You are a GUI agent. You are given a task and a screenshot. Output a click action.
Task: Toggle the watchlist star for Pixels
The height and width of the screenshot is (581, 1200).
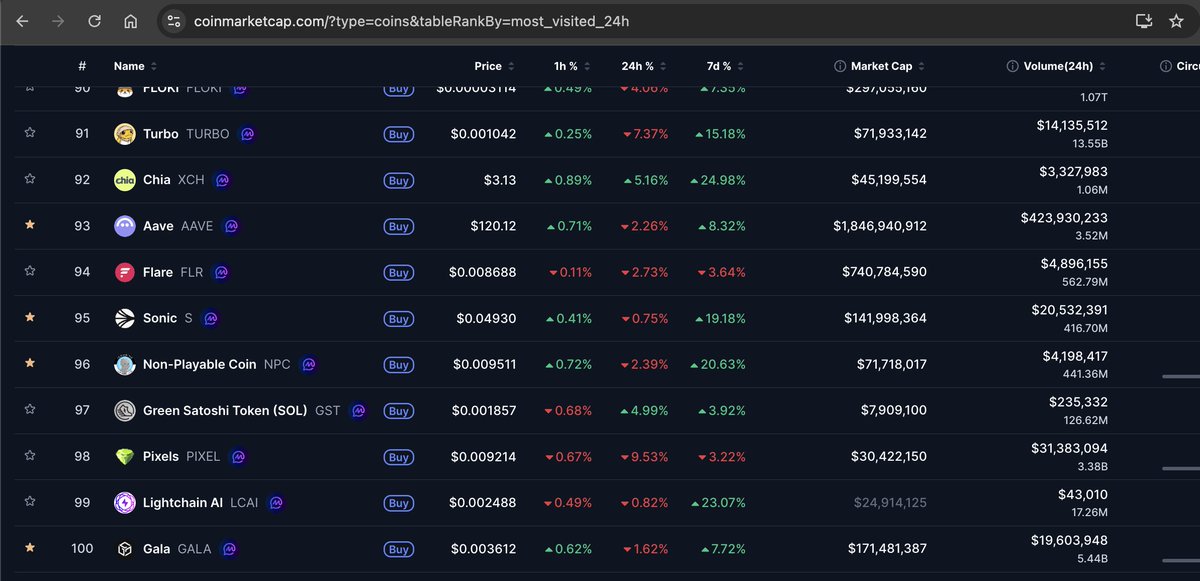tap(29, 456)
